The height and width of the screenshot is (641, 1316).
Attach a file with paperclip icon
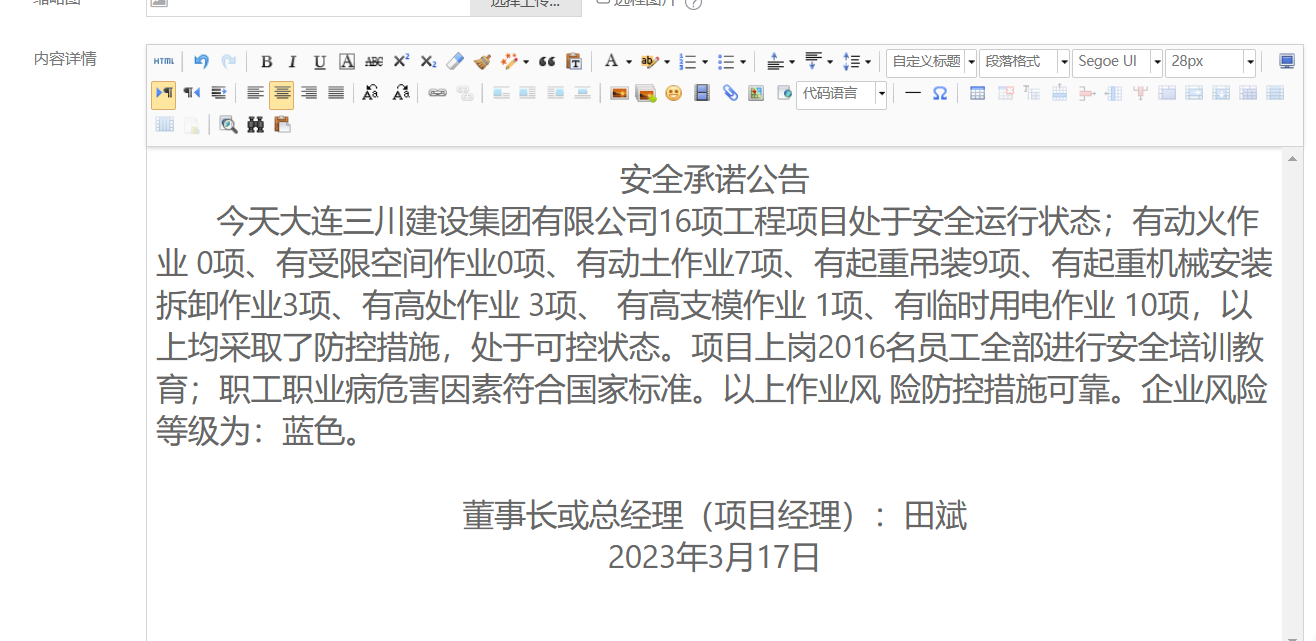(731, 93)
